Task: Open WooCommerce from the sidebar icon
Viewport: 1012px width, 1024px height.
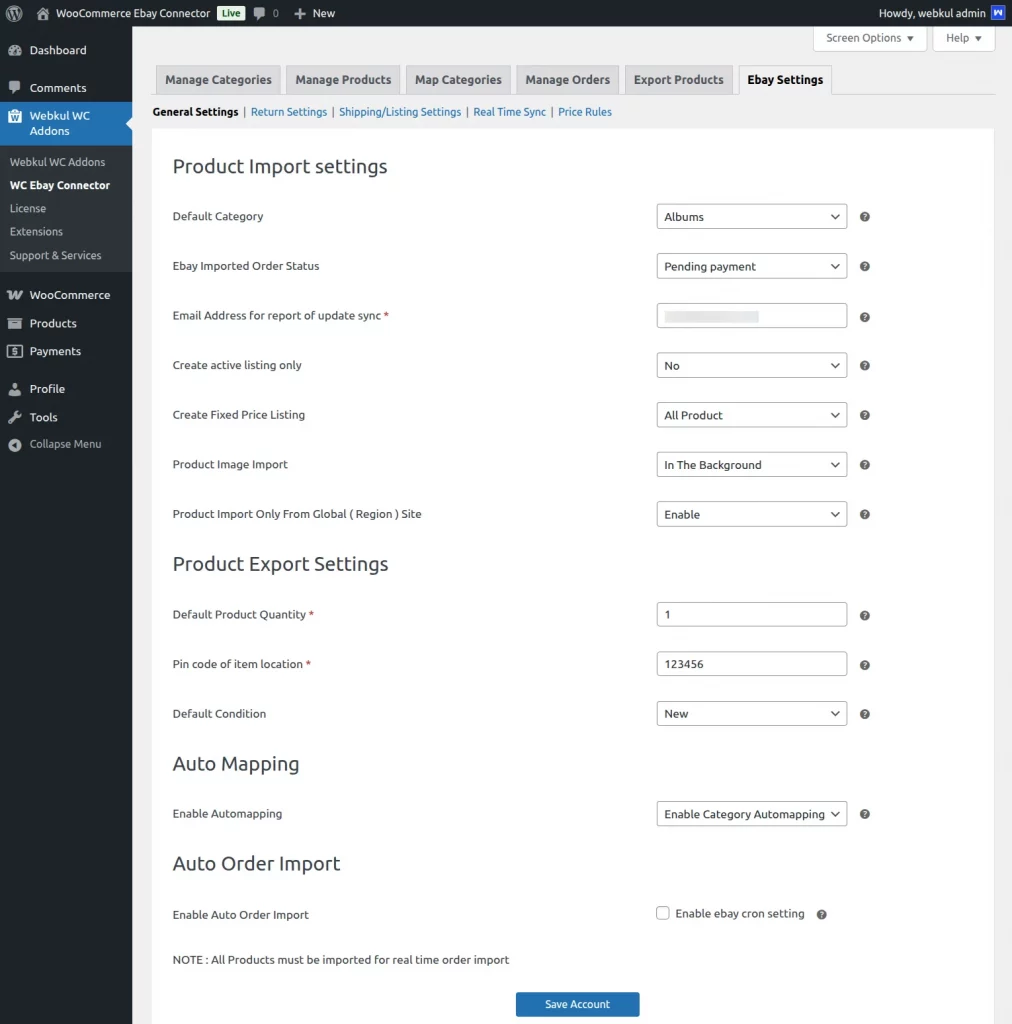Action: 16,294
